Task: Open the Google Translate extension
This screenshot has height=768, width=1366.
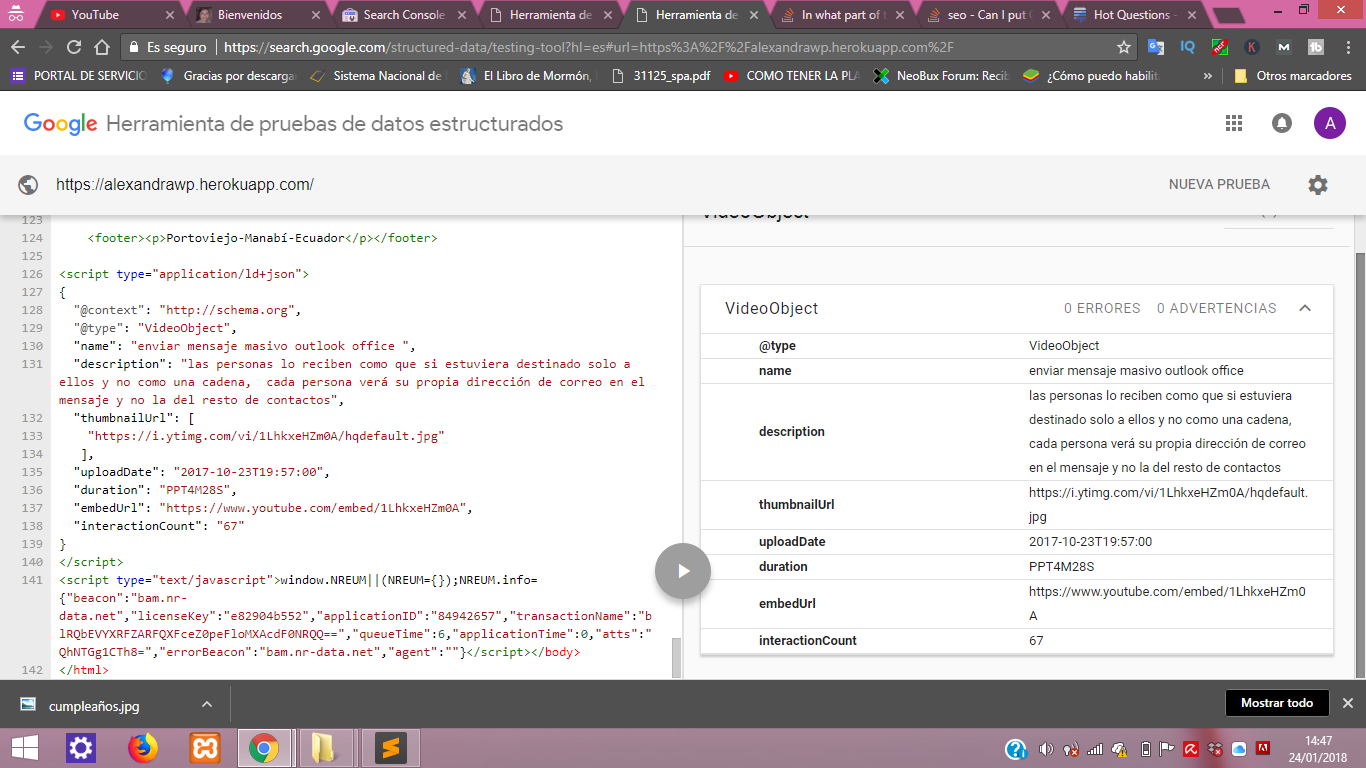Action: [1156, 47]
